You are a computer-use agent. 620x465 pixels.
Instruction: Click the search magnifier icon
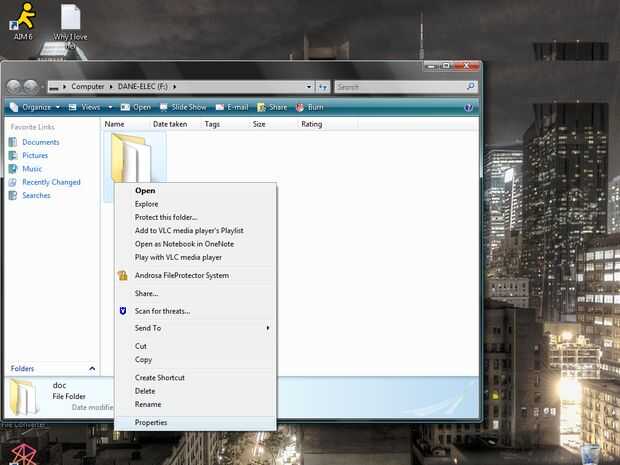[x=471, y=86]
